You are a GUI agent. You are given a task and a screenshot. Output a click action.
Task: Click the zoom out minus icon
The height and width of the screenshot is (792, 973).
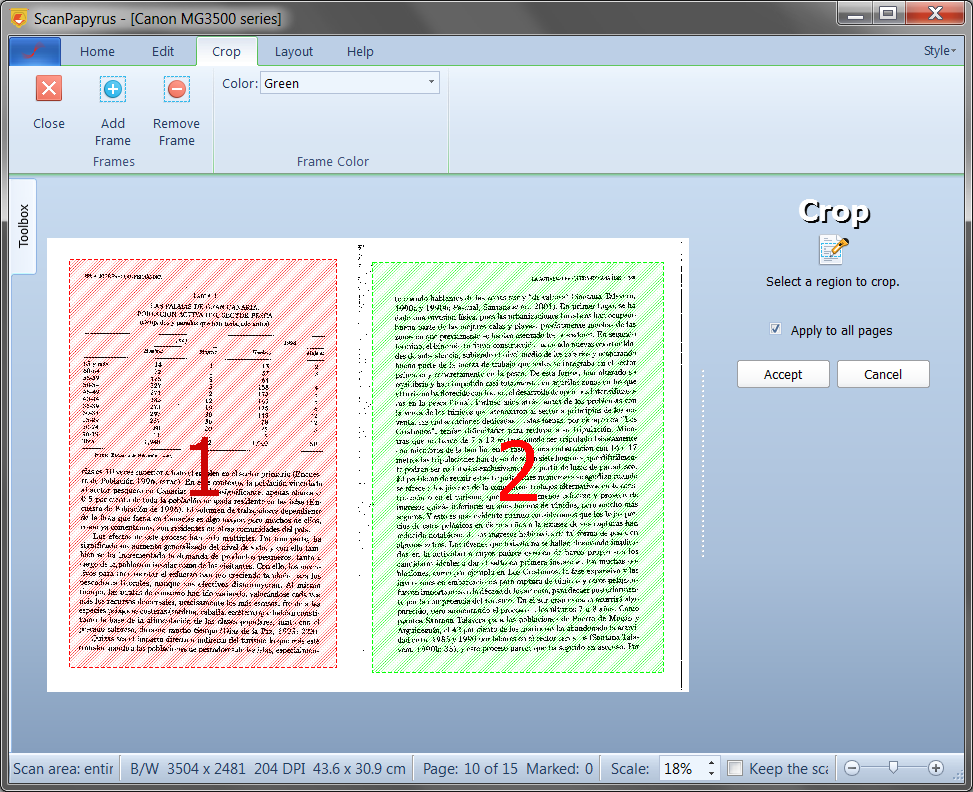click(852, 768)
